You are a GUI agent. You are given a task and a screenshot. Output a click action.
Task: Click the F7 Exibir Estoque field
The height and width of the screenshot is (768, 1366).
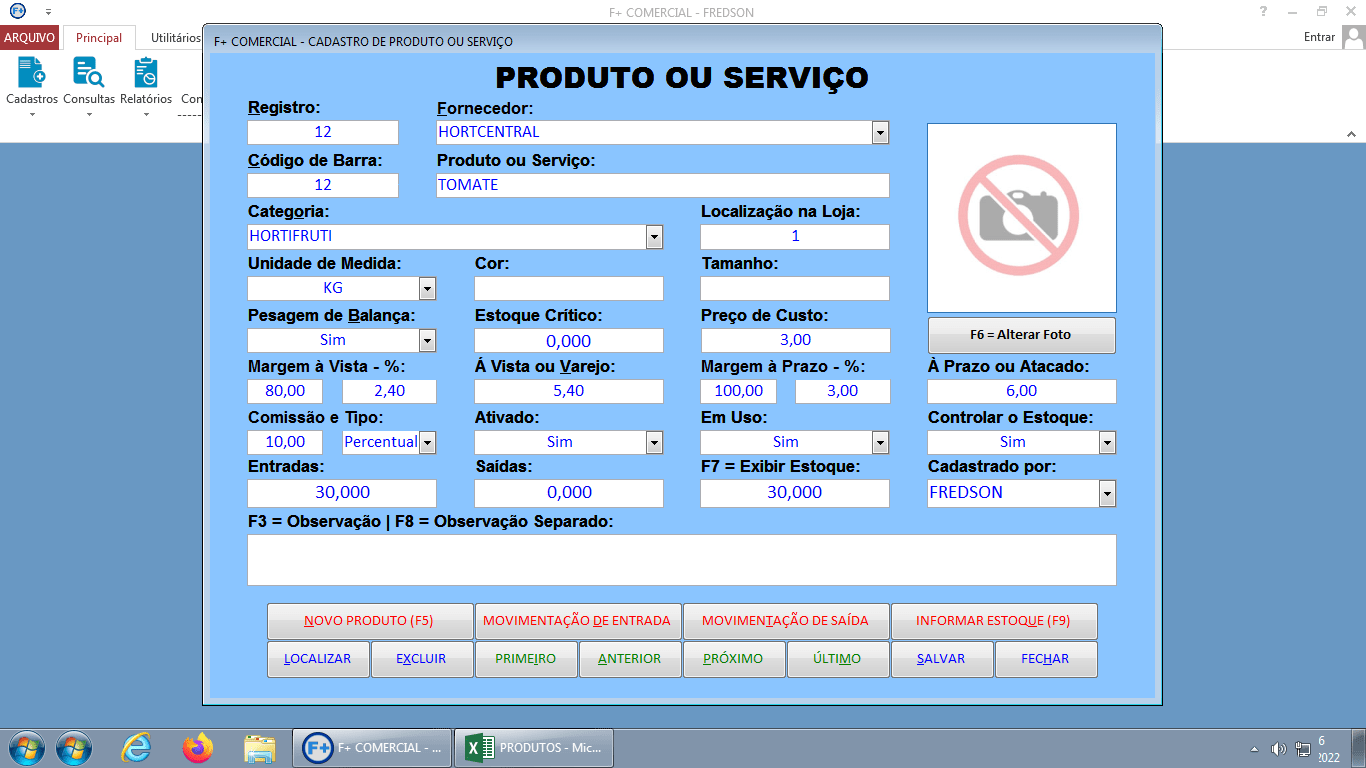pos(795,493)
